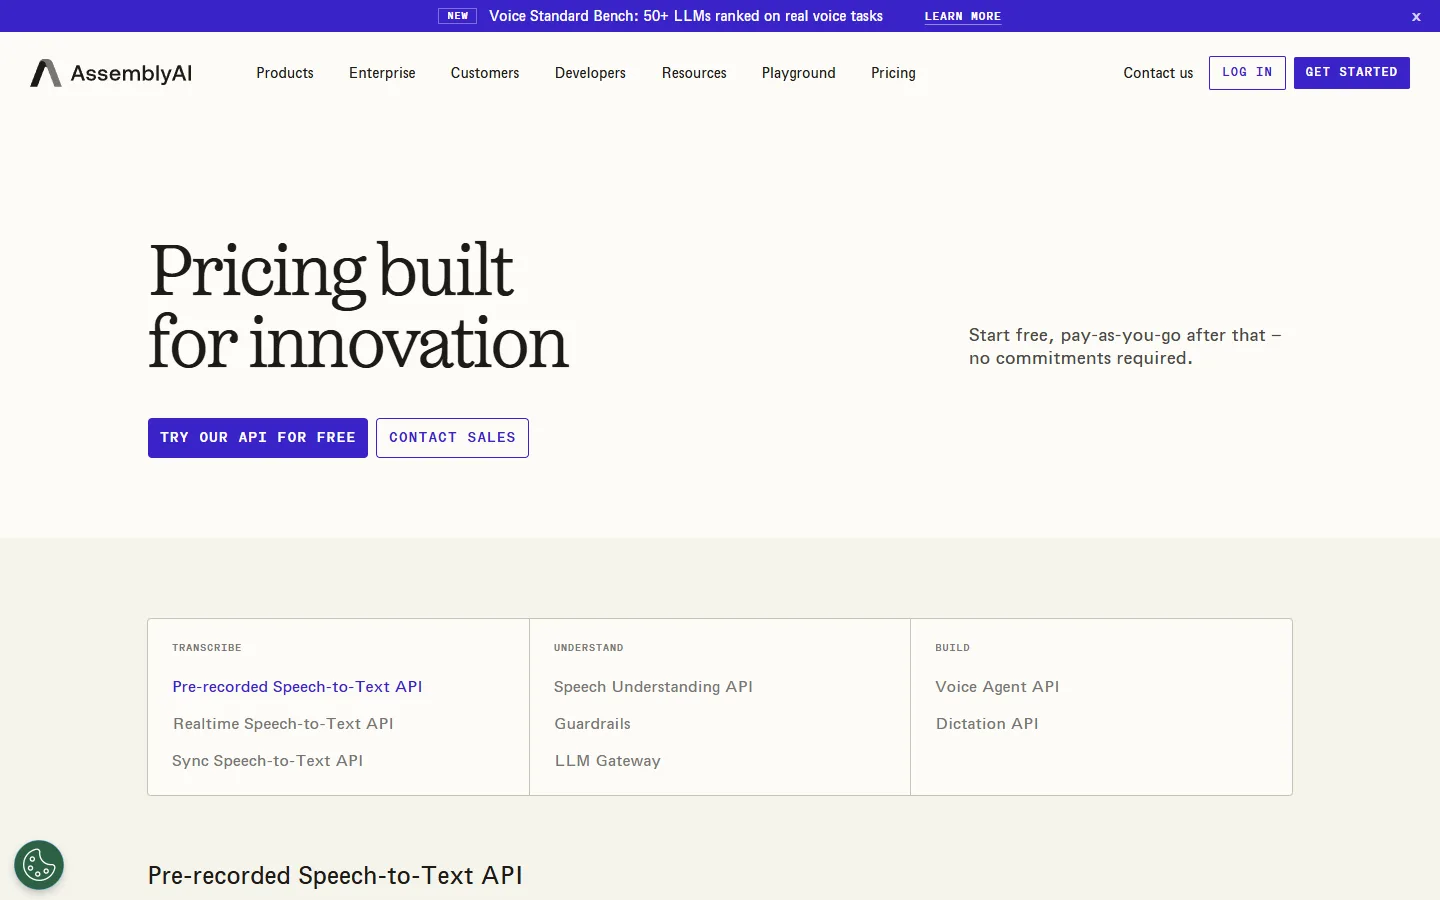Viewport: 1440px width, 900px height.
Task: Click the BUILD column label
Action: 952,648
